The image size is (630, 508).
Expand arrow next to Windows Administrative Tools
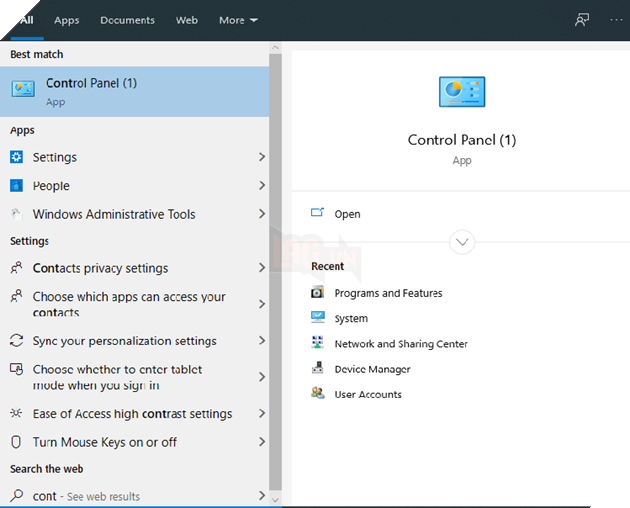tap(262, 214)
